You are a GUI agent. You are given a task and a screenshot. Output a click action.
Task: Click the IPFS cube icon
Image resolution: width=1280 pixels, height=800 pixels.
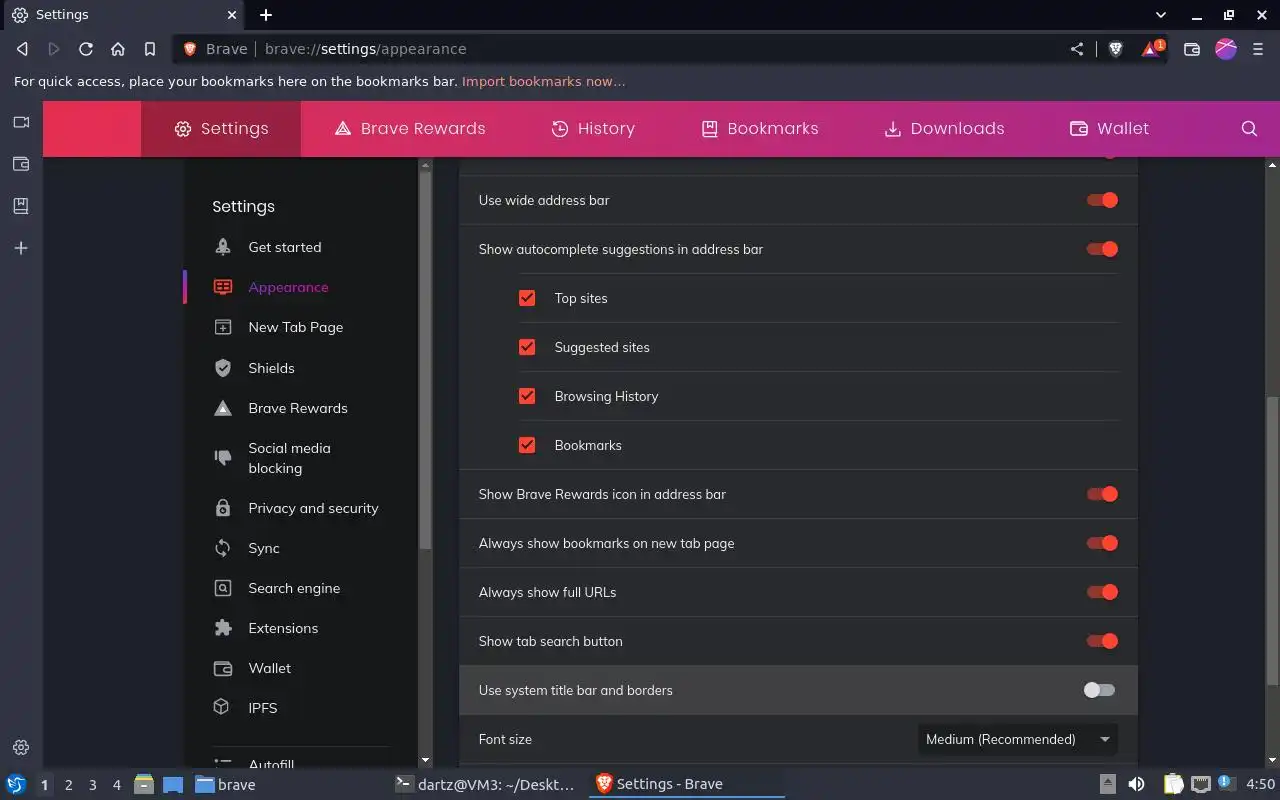(x=222, y=707)
